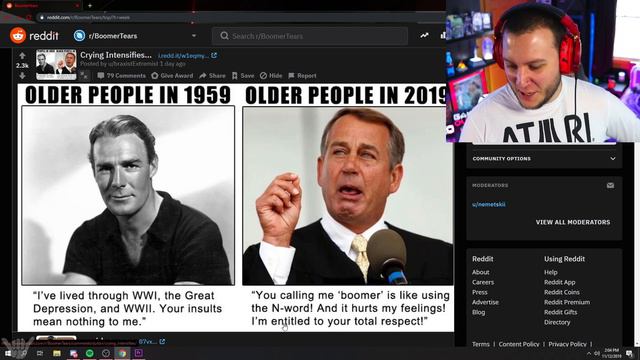Open the Reddit App footer link
Viewport: 640px width, 360px height.
pyautogui.click(x=560, y=282)
